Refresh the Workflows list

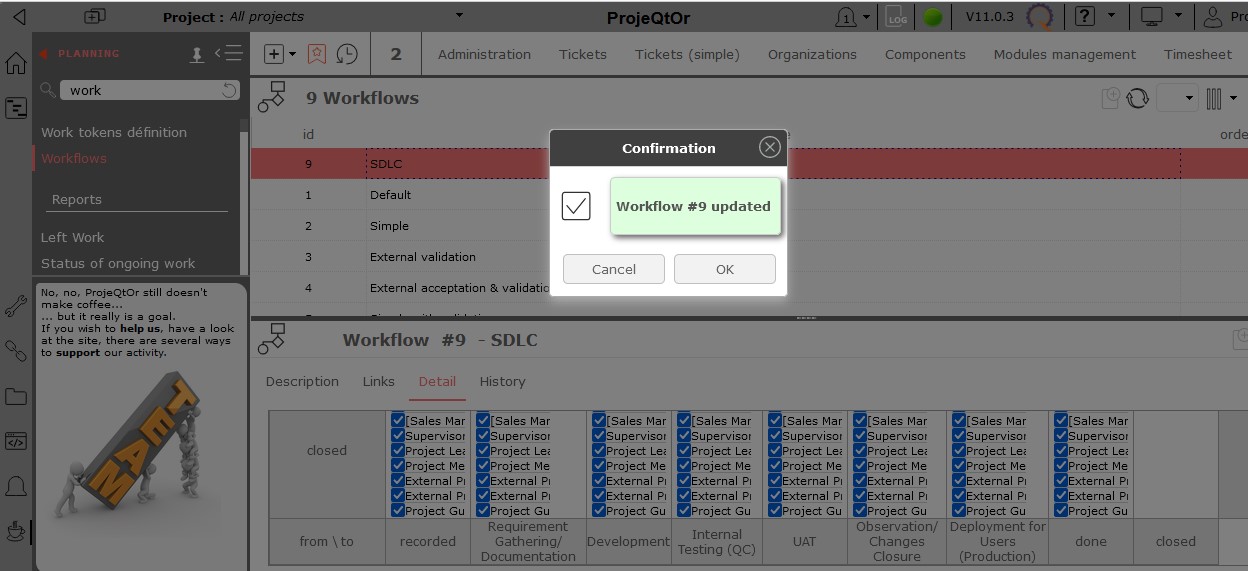point(1137,98)
